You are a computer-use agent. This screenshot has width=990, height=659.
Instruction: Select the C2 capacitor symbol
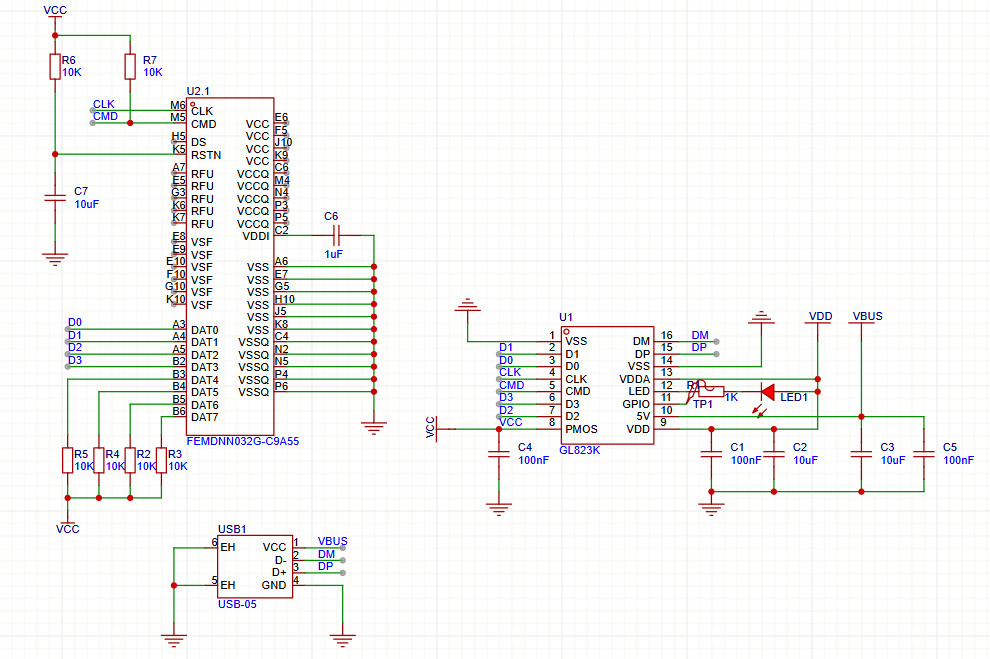[x=773, y=454]
